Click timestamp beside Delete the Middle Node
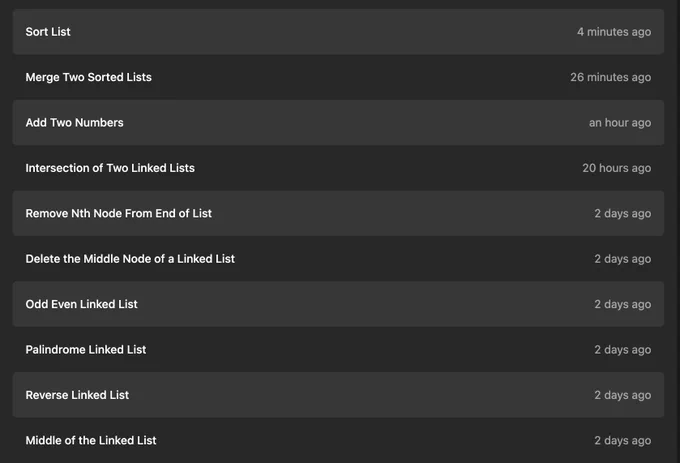The width and height of the screenshot is (680, 463). coord(622,259)
